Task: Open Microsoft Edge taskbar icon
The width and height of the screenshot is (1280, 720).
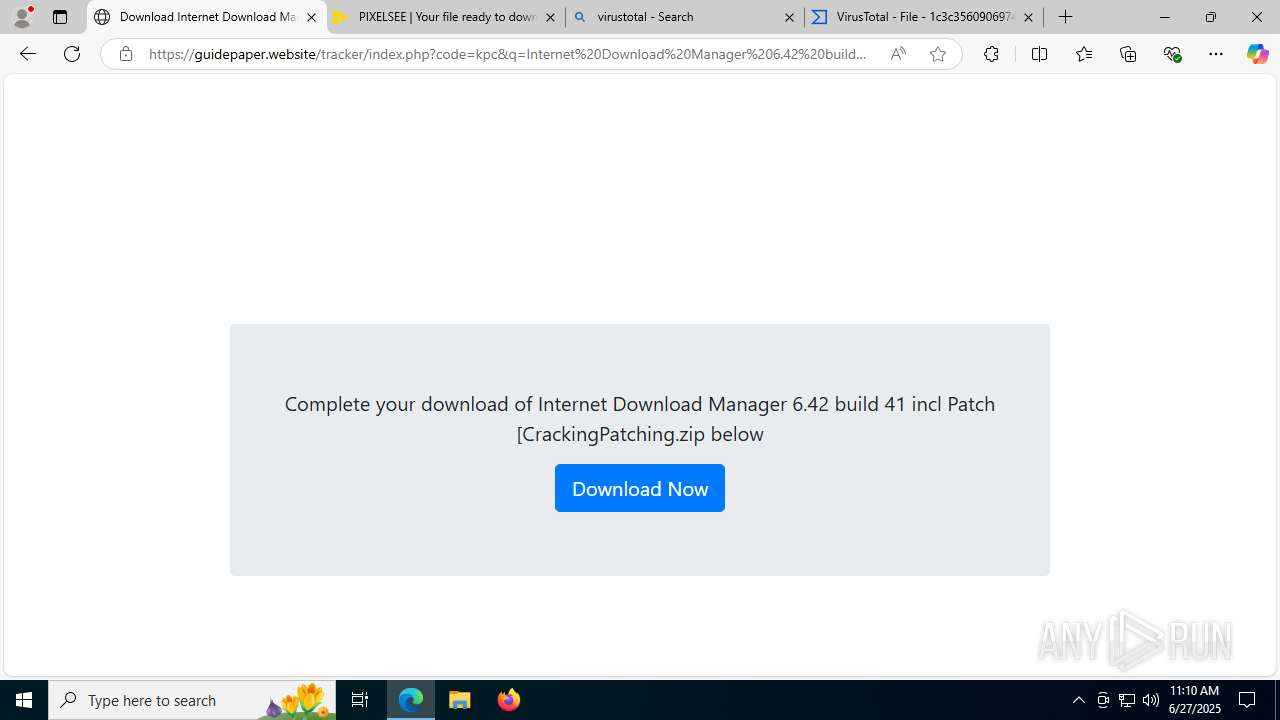Action: [x=411, y=700]
